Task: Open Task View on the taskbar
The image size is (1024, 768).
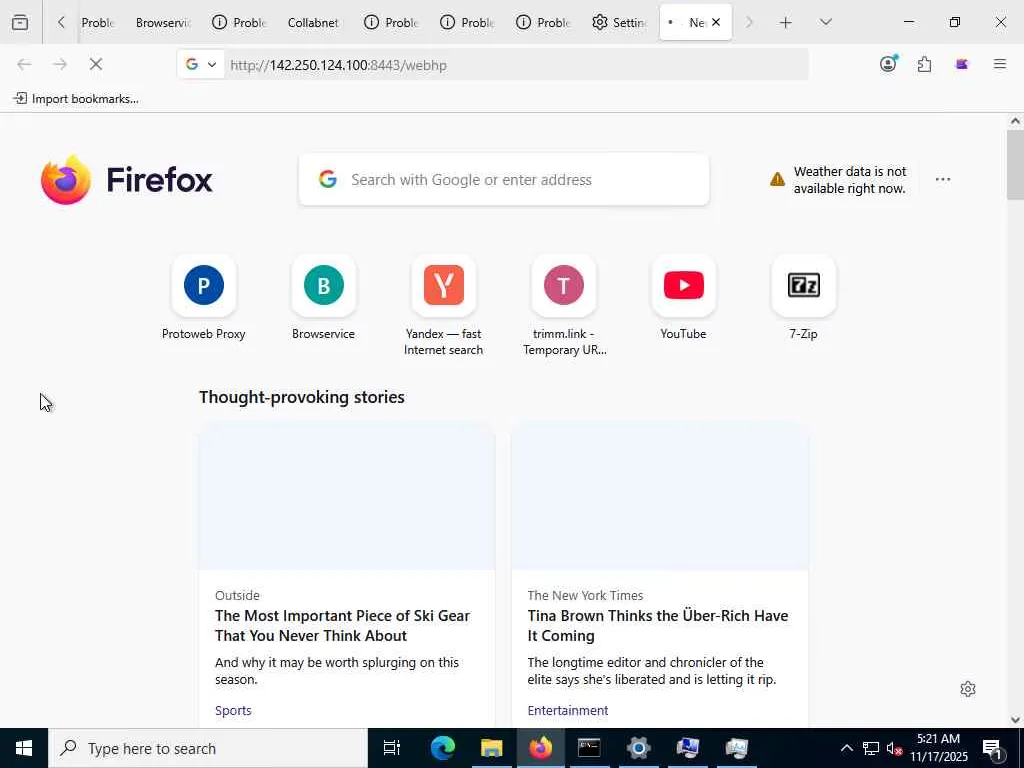Action: point(391,748)
